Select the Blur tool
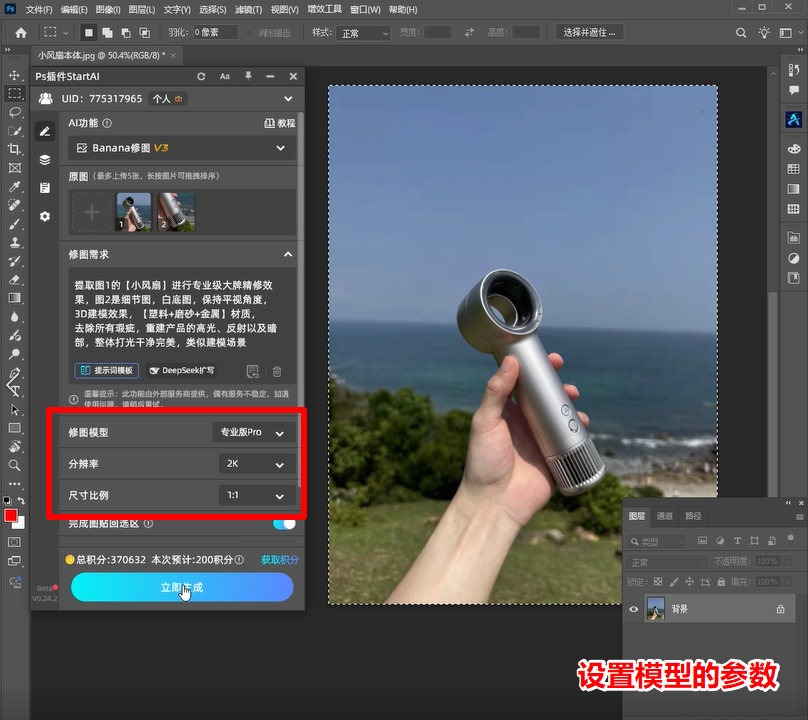 click(x=14, y=316)
